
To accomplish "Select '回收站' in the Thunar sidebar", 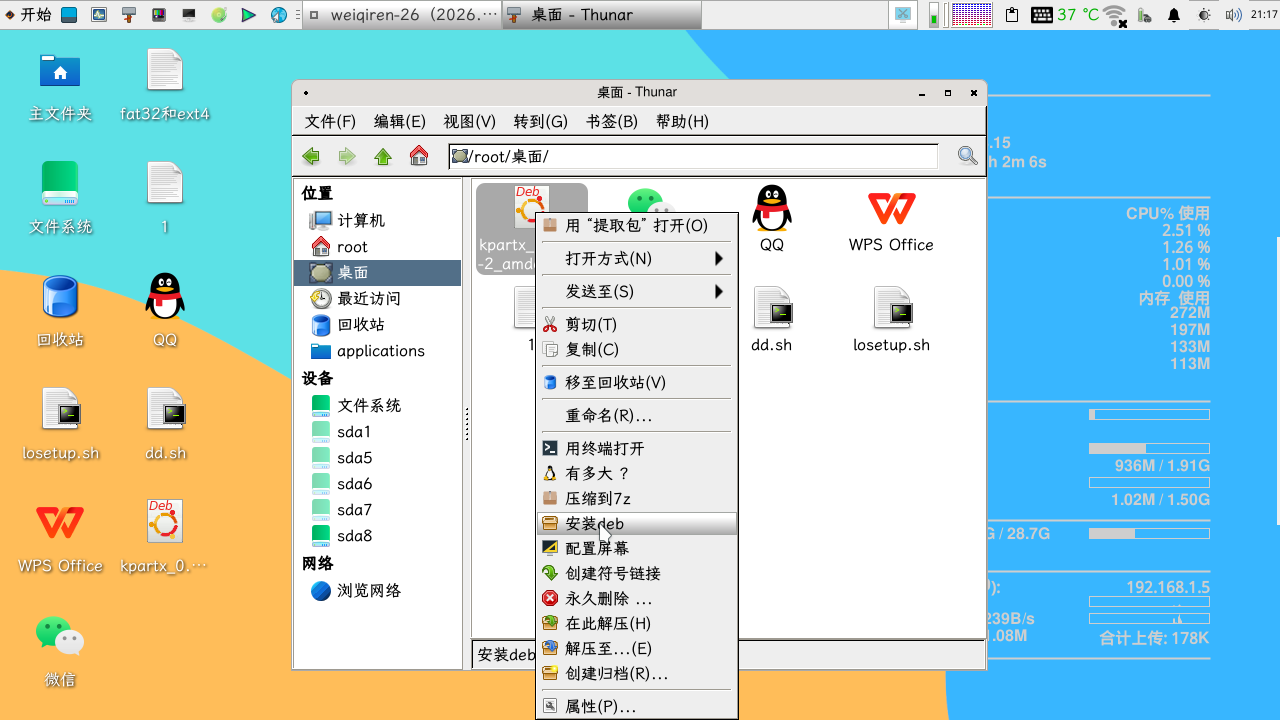I will 378,324.
